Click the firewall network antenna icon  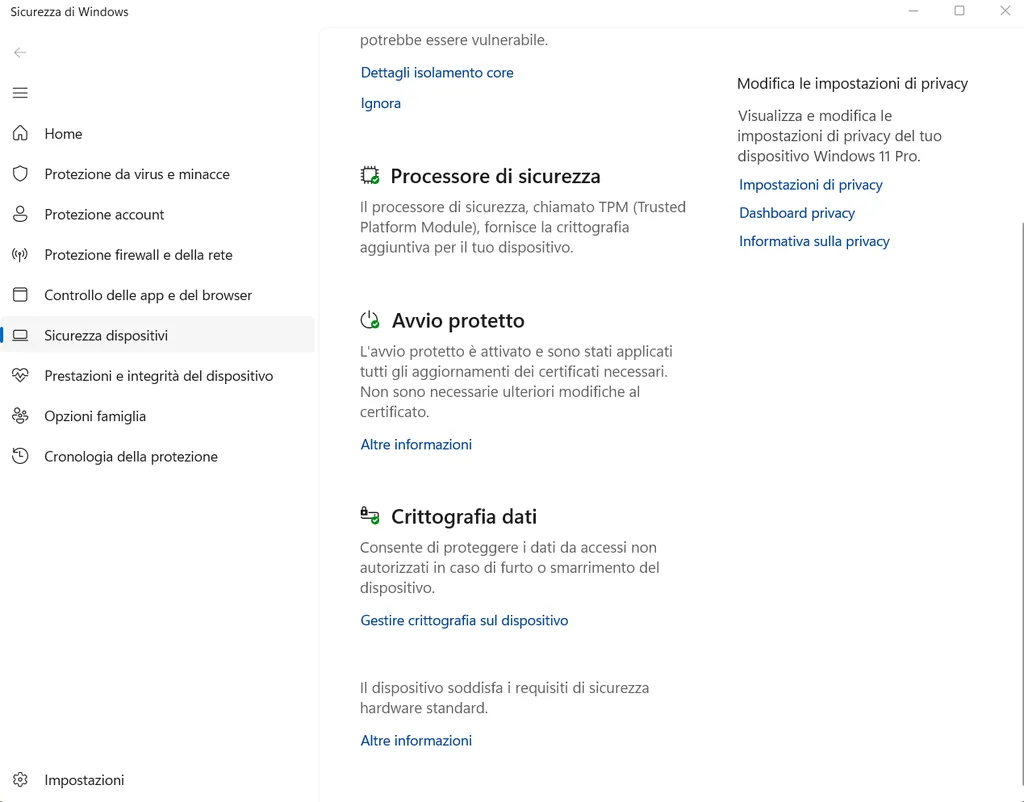(x=20, y=255)
